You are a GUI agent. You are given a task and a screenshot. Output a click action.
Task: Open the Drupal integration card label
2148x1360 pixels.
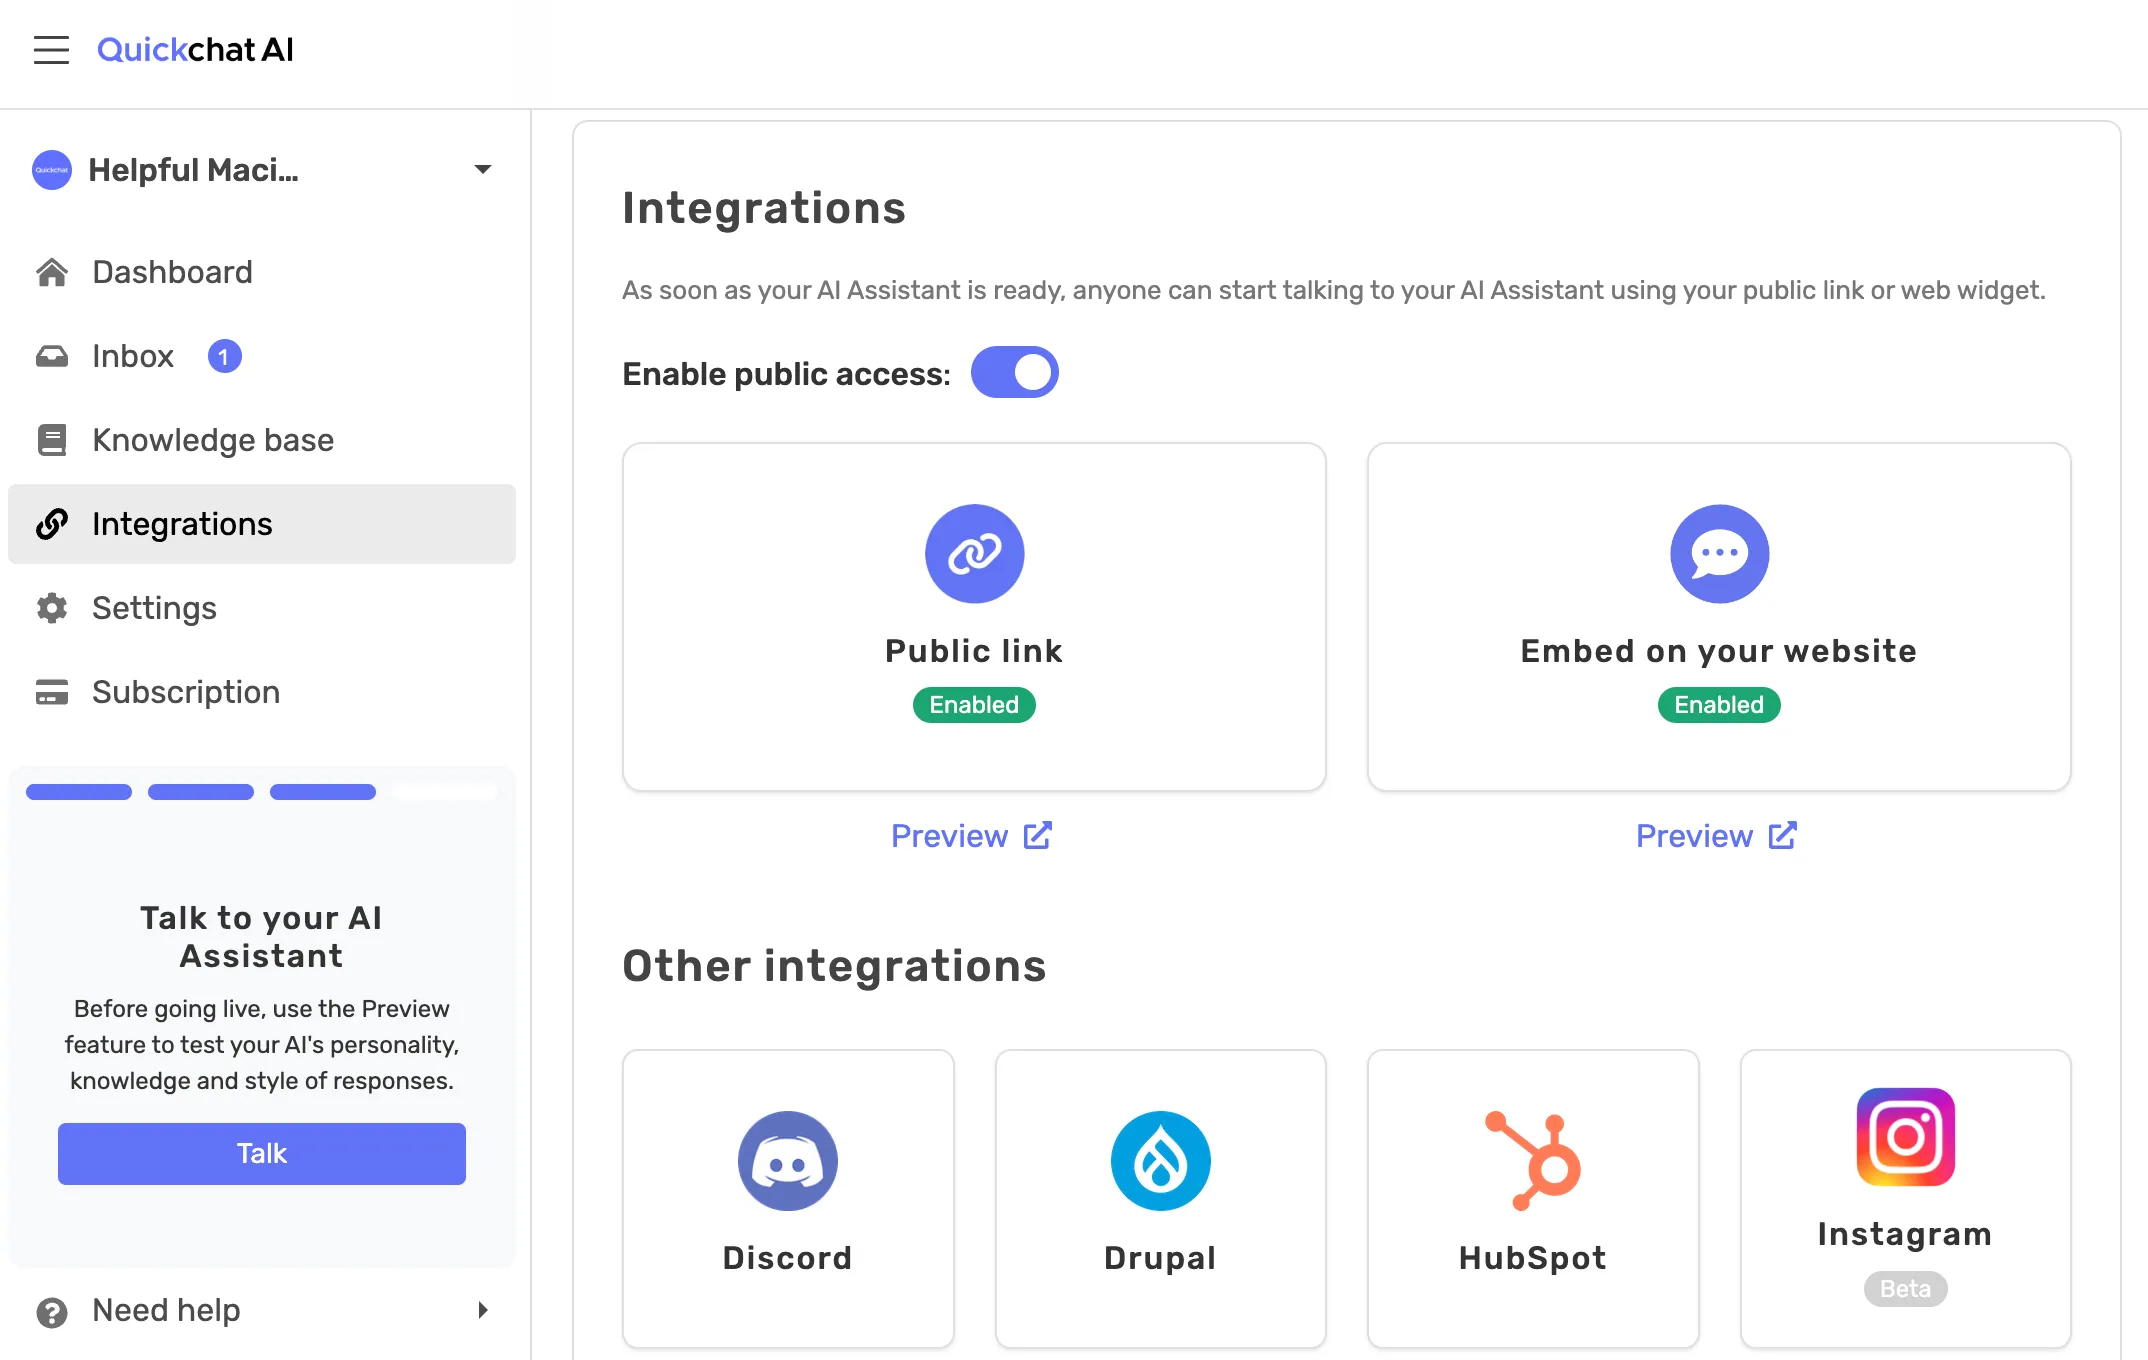(1160, 1258)
